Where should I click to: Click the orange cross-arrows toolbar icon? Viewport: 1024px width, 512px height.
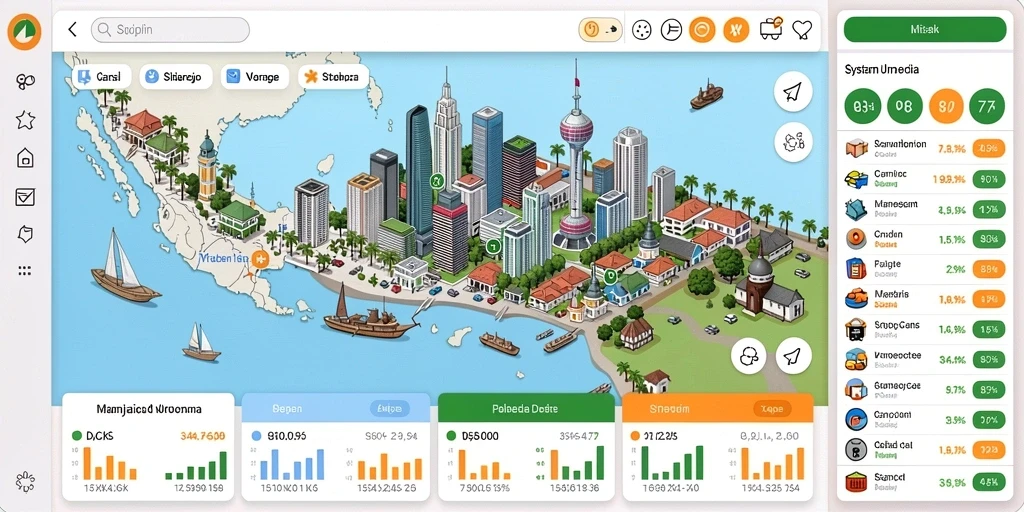coord(736,30)
